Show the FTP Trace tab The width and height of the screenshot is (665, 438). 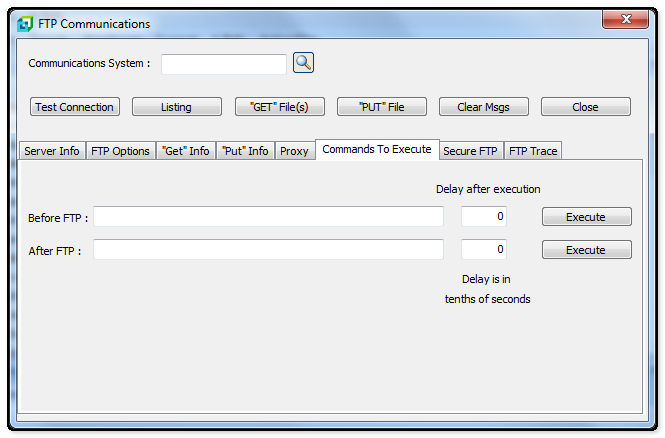[x=533, y=151]
